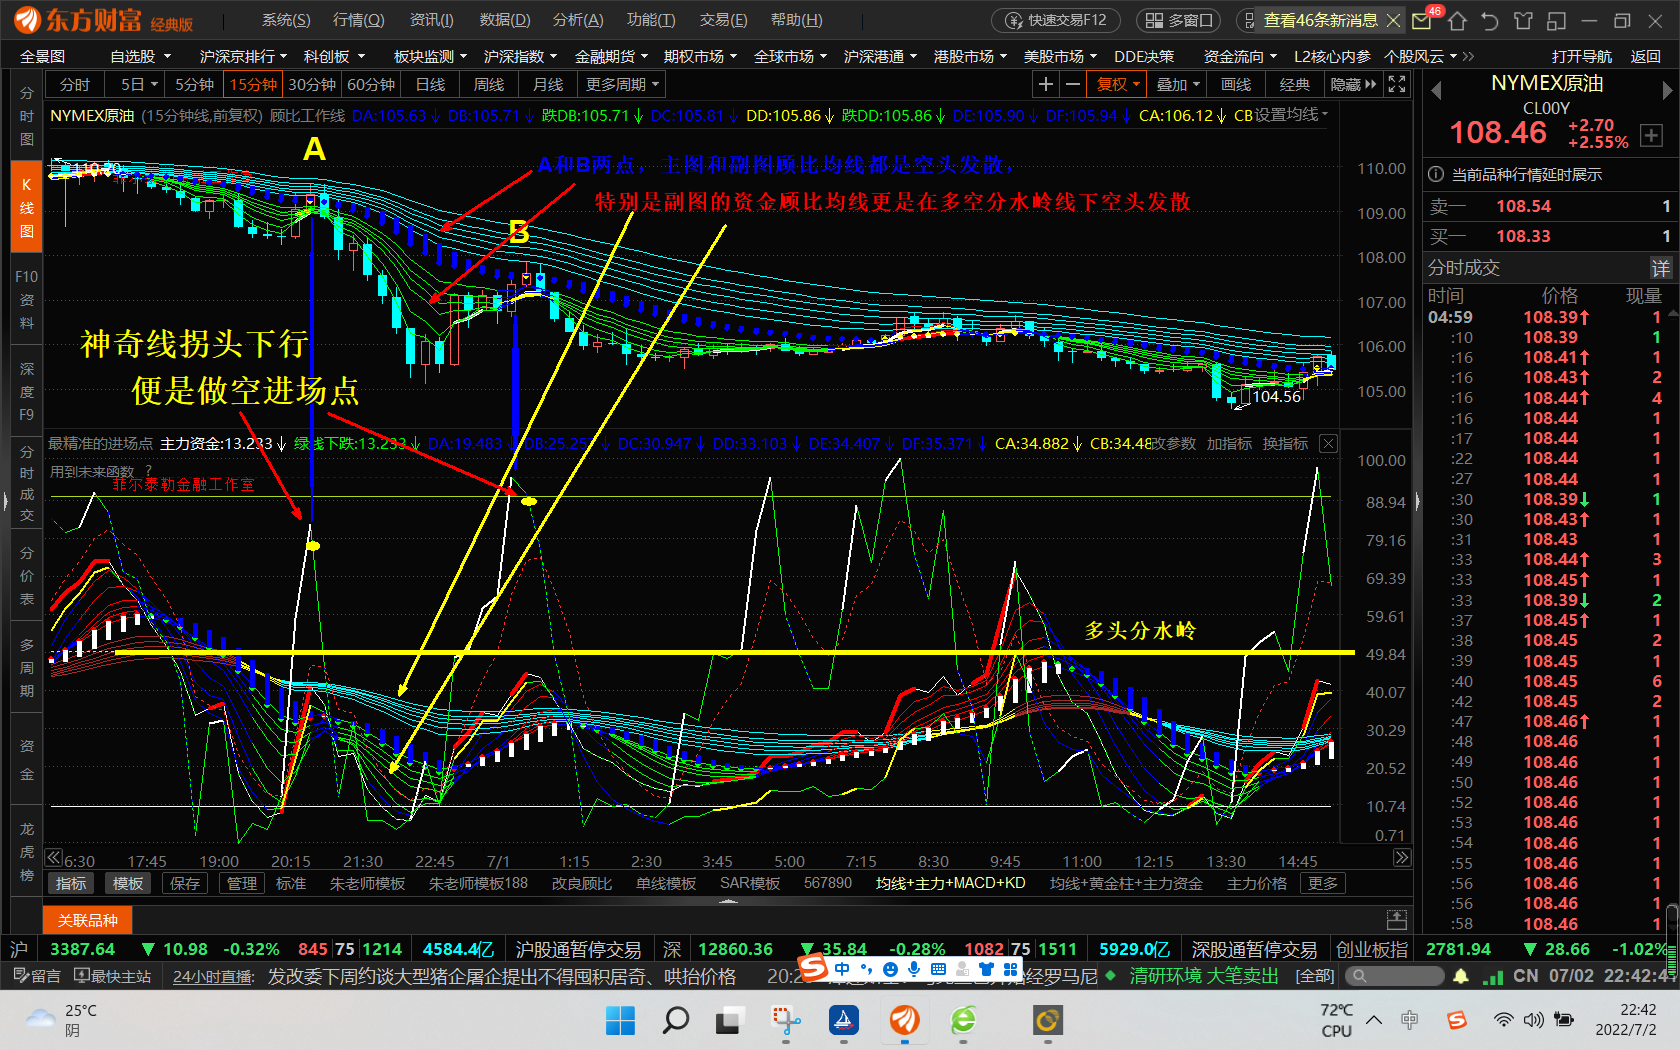The height and width of the screenshot is (1050, 1680).
Task: Click the home icon in title bar
Action: click(1457, 21)
